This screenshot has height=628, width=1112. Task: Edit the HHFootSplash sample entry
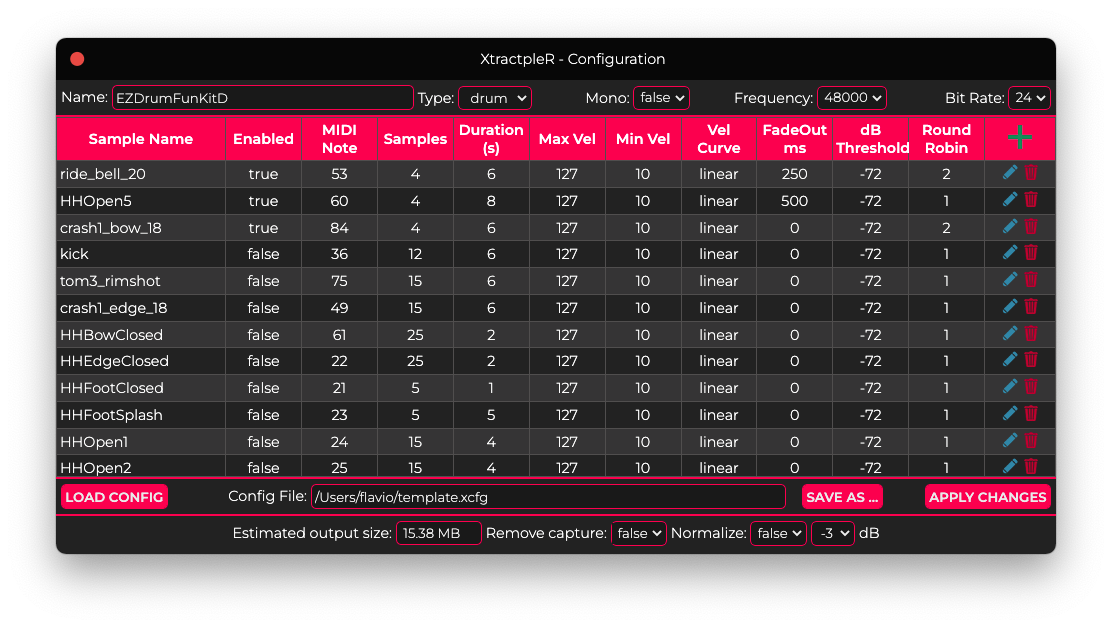pos(1010,414)
